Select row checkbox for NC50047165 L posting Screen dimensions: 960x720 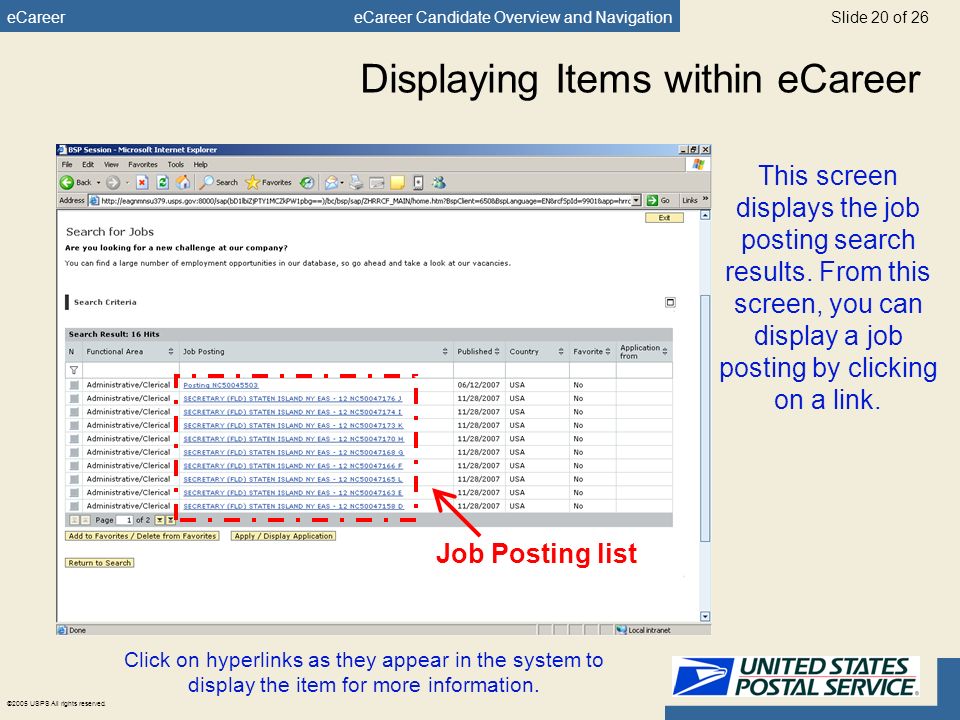tap(74, 479)
